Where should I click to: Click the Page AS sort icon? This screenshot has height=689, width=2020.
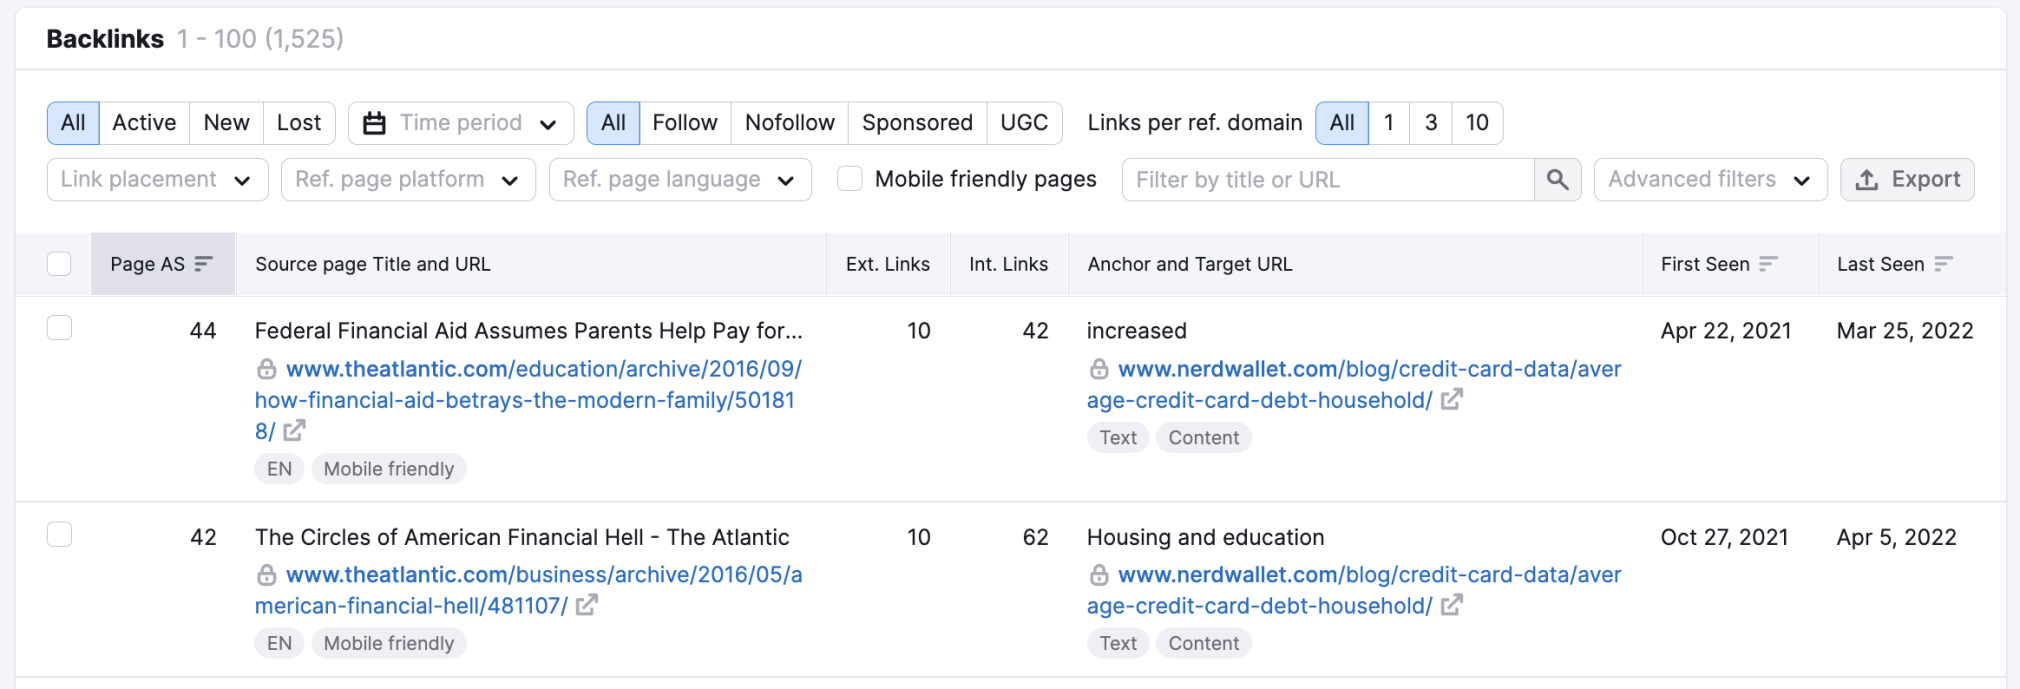click(x=204, y=264)
